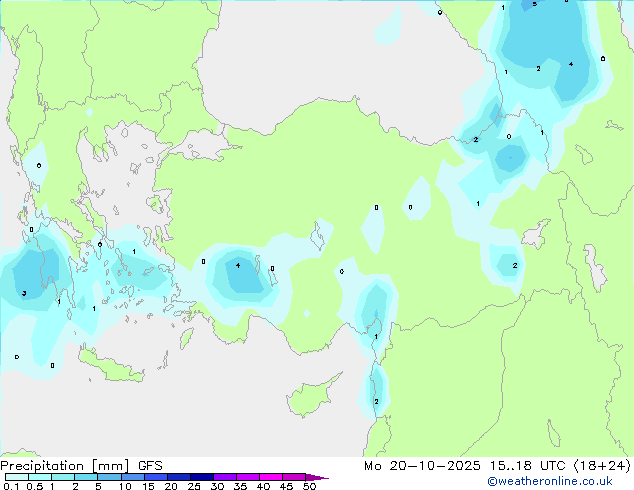Pick the 40–45 mm magenta legend swatch
The height and width of the screenshot is (490, 634).
pos(271,477)
